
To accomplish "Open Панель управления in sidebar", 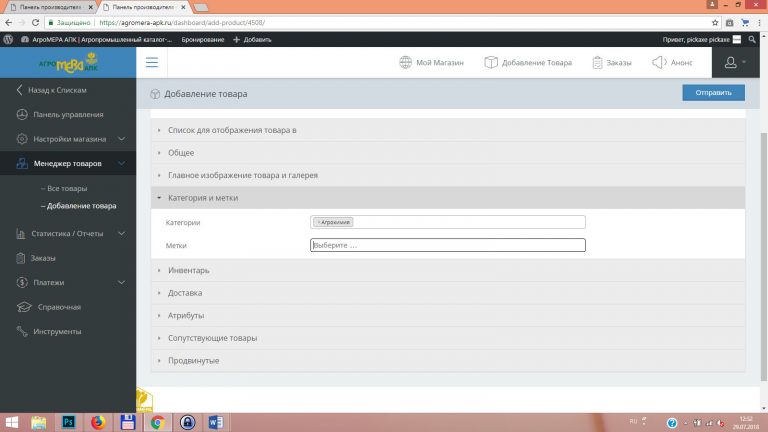I will (67, 114).
